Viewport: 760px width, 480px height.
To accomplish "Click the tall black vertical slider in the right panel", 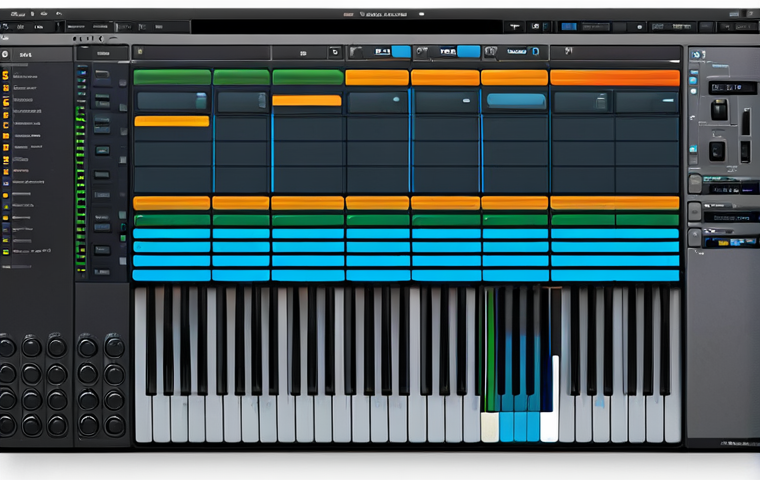I will [x=746, y=122].
